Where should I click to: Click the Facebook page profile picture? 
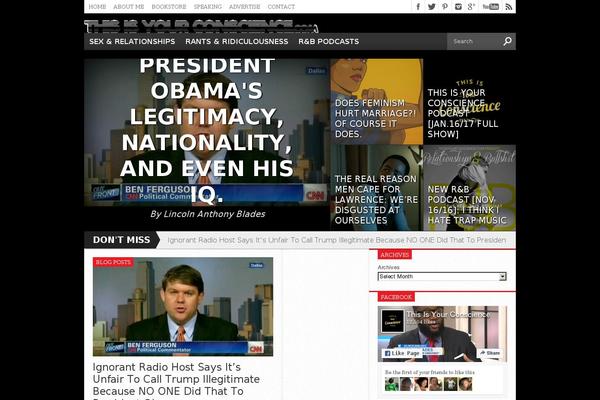(x=392, y=321)
